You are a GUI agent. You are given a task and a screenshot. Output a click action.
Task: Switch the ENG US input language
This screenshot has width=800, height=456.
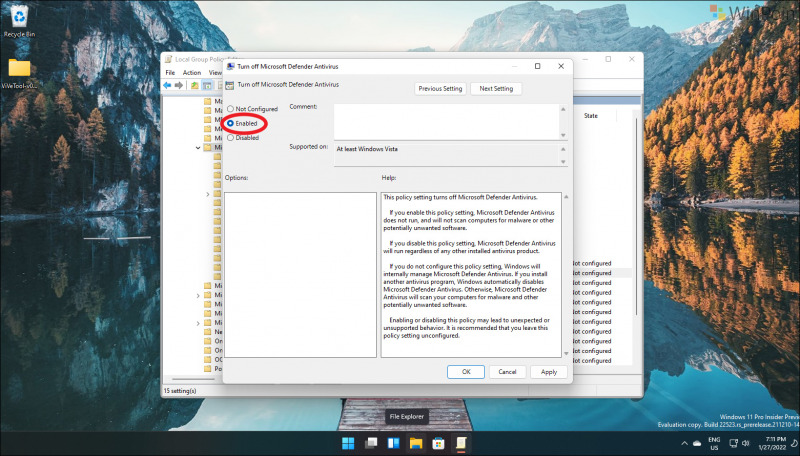(714, 443)
